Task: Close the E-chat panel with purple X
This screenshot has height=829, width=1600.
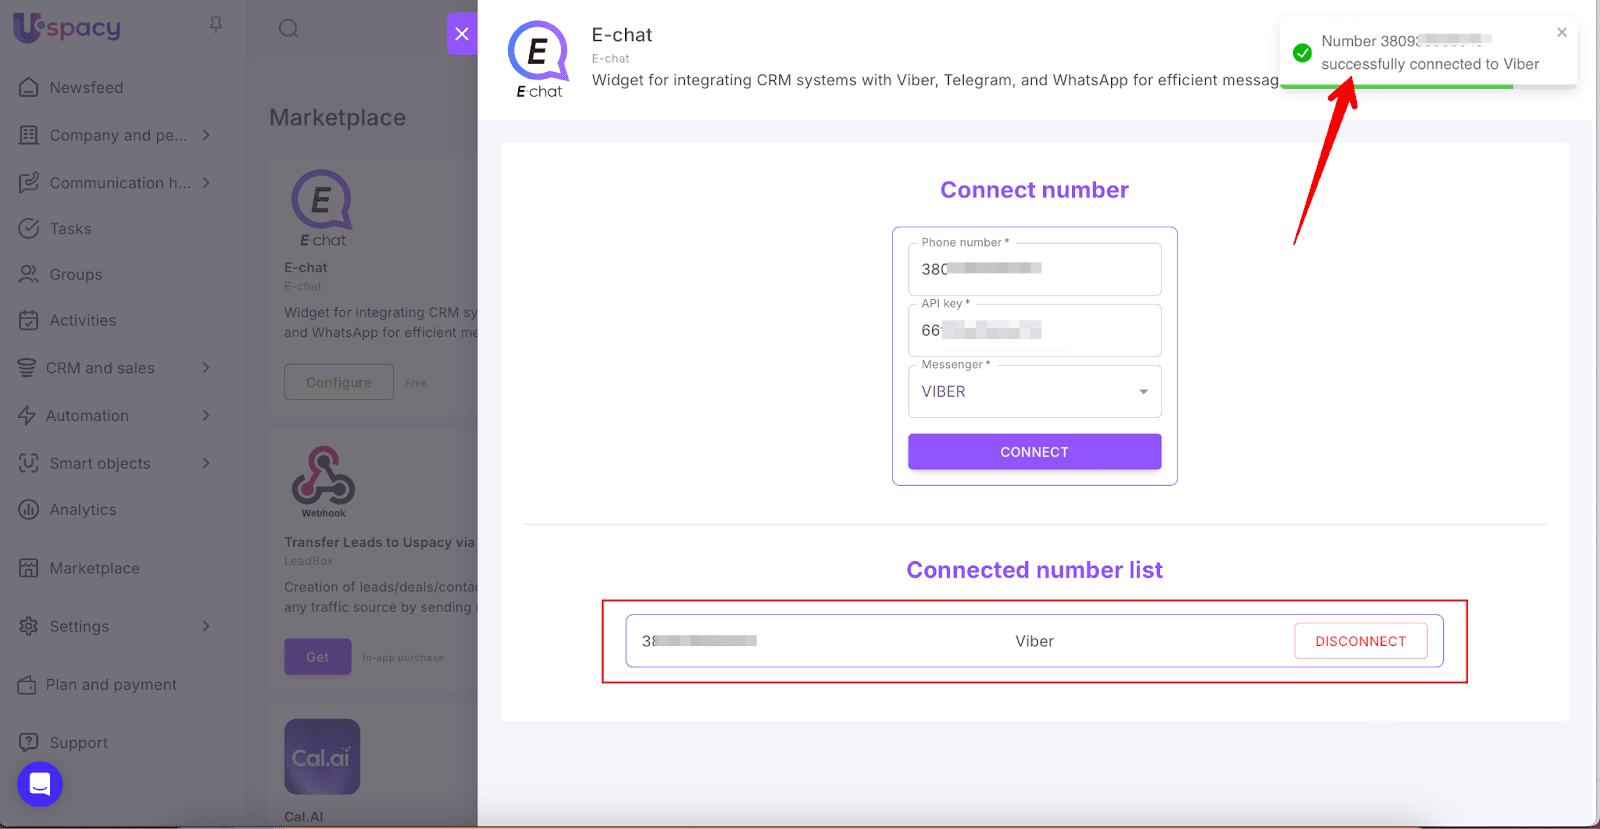Action: tap(462, 34)
